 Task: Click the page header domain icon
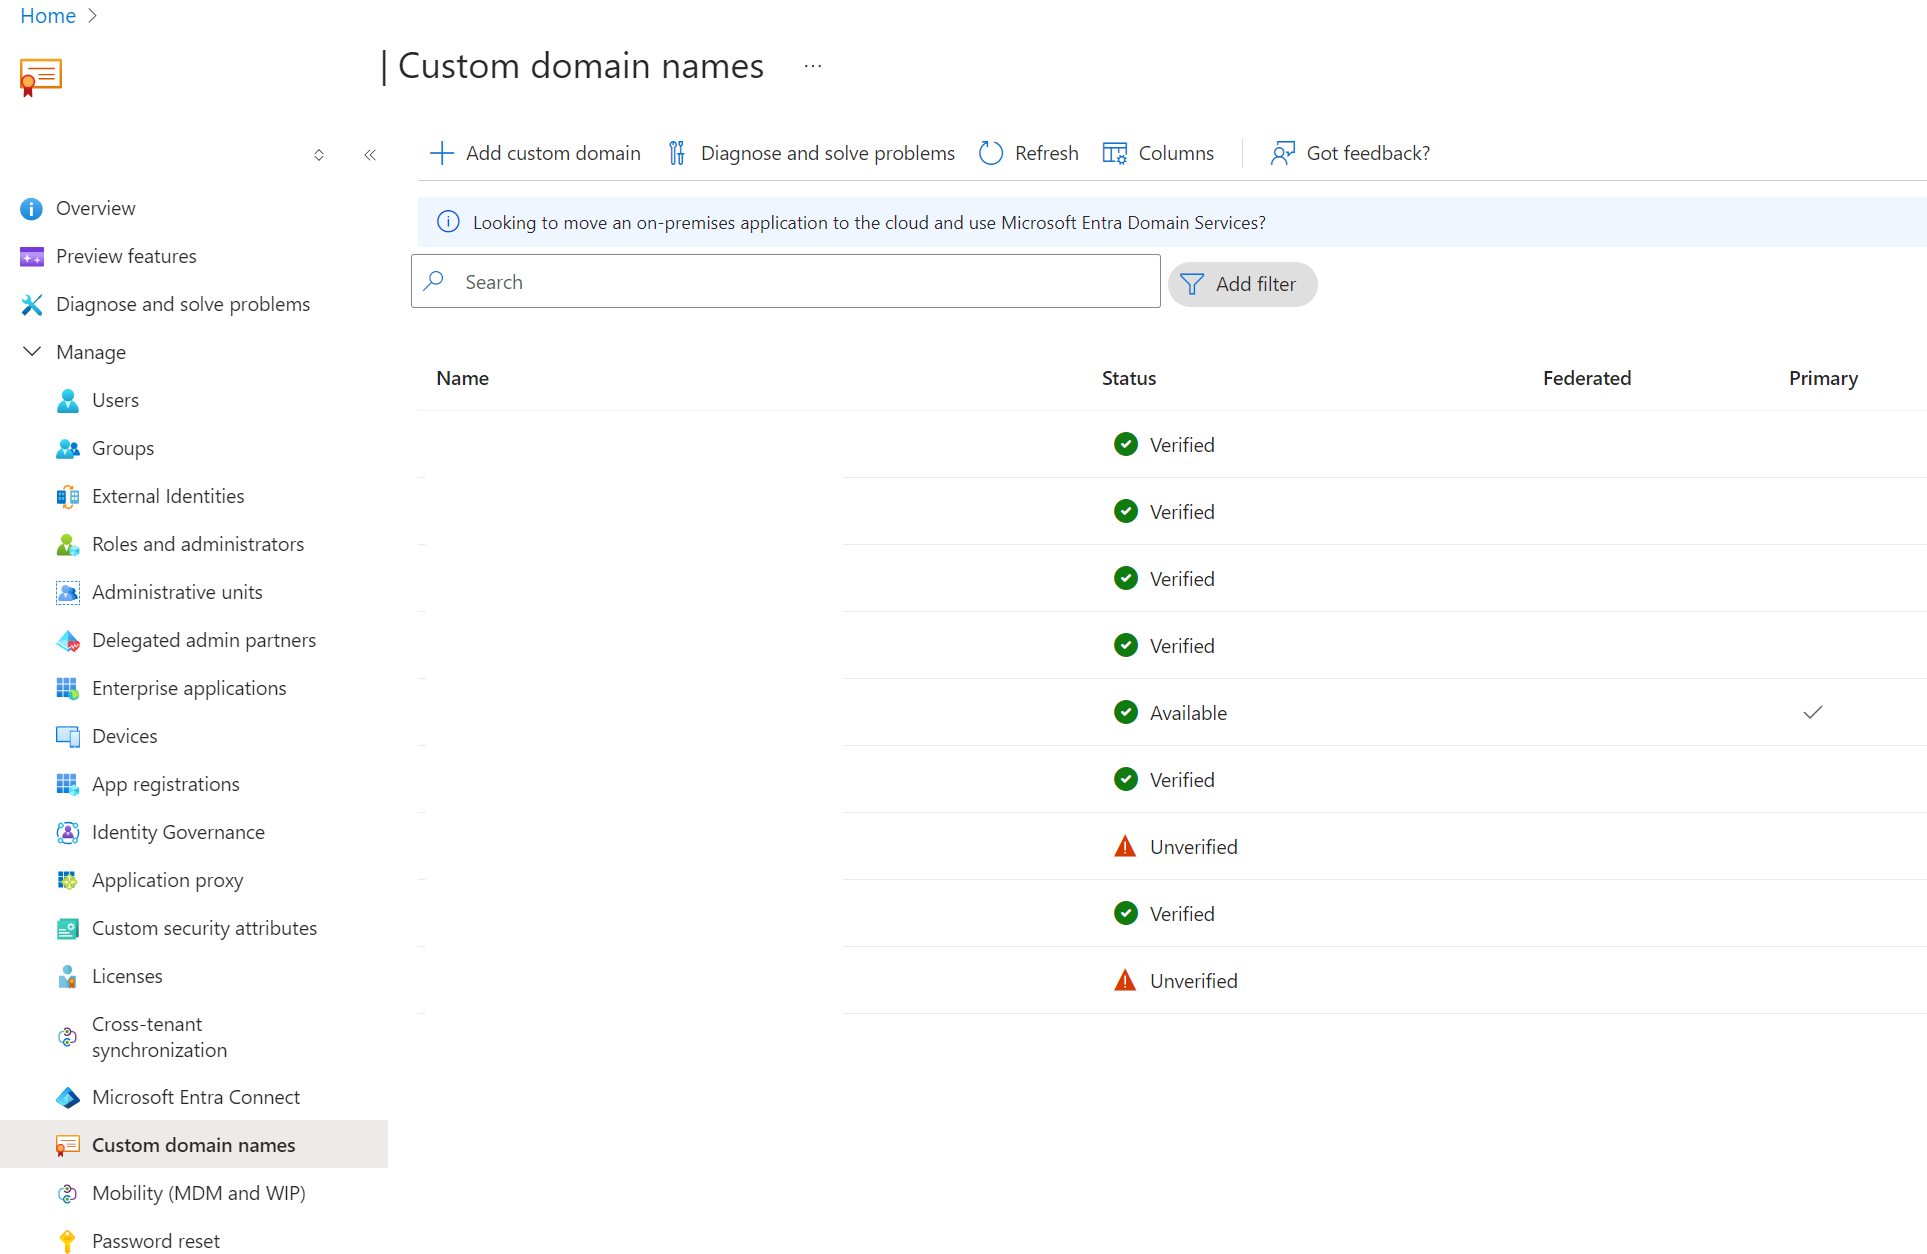(x=41, y=77)
